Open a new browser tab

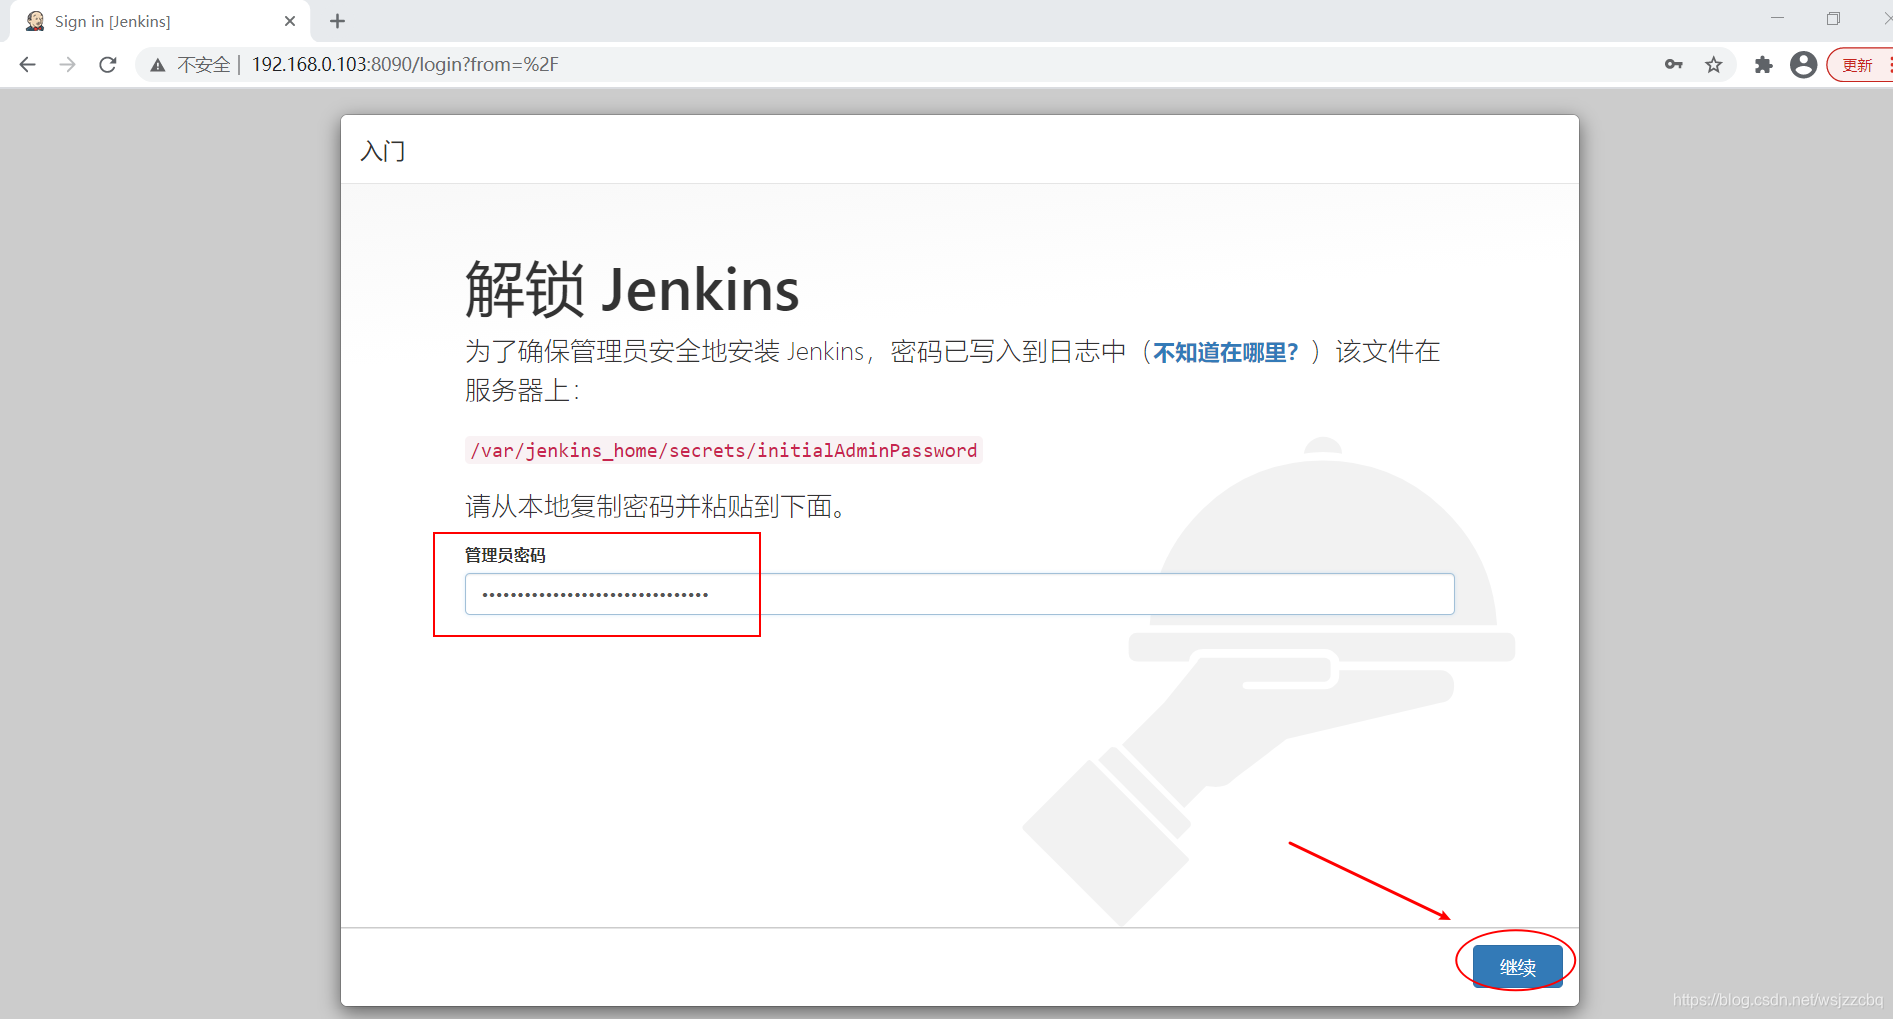pyautogui.click(x=338, y=21)
